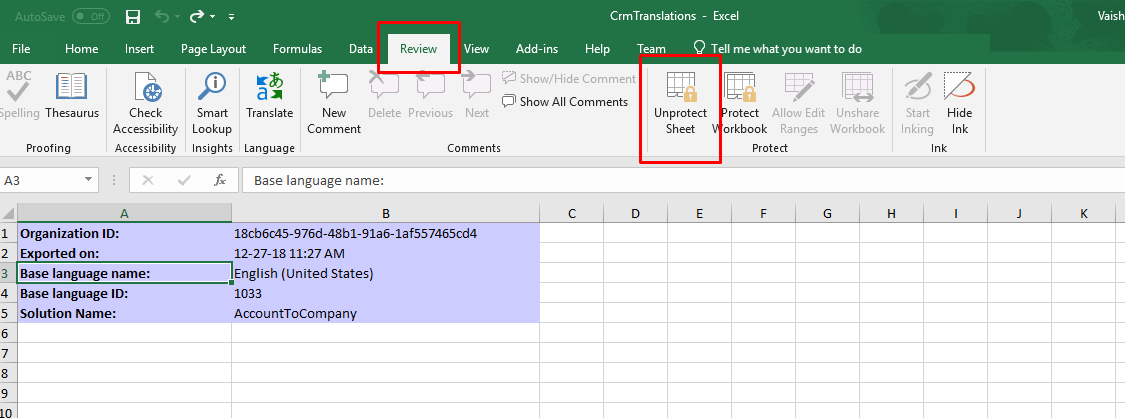The width and height of the screenshot is (1125, 418).
Task: Click cell 'Base language ID:'
Action: pyautogui.click(x=124, y=293)
